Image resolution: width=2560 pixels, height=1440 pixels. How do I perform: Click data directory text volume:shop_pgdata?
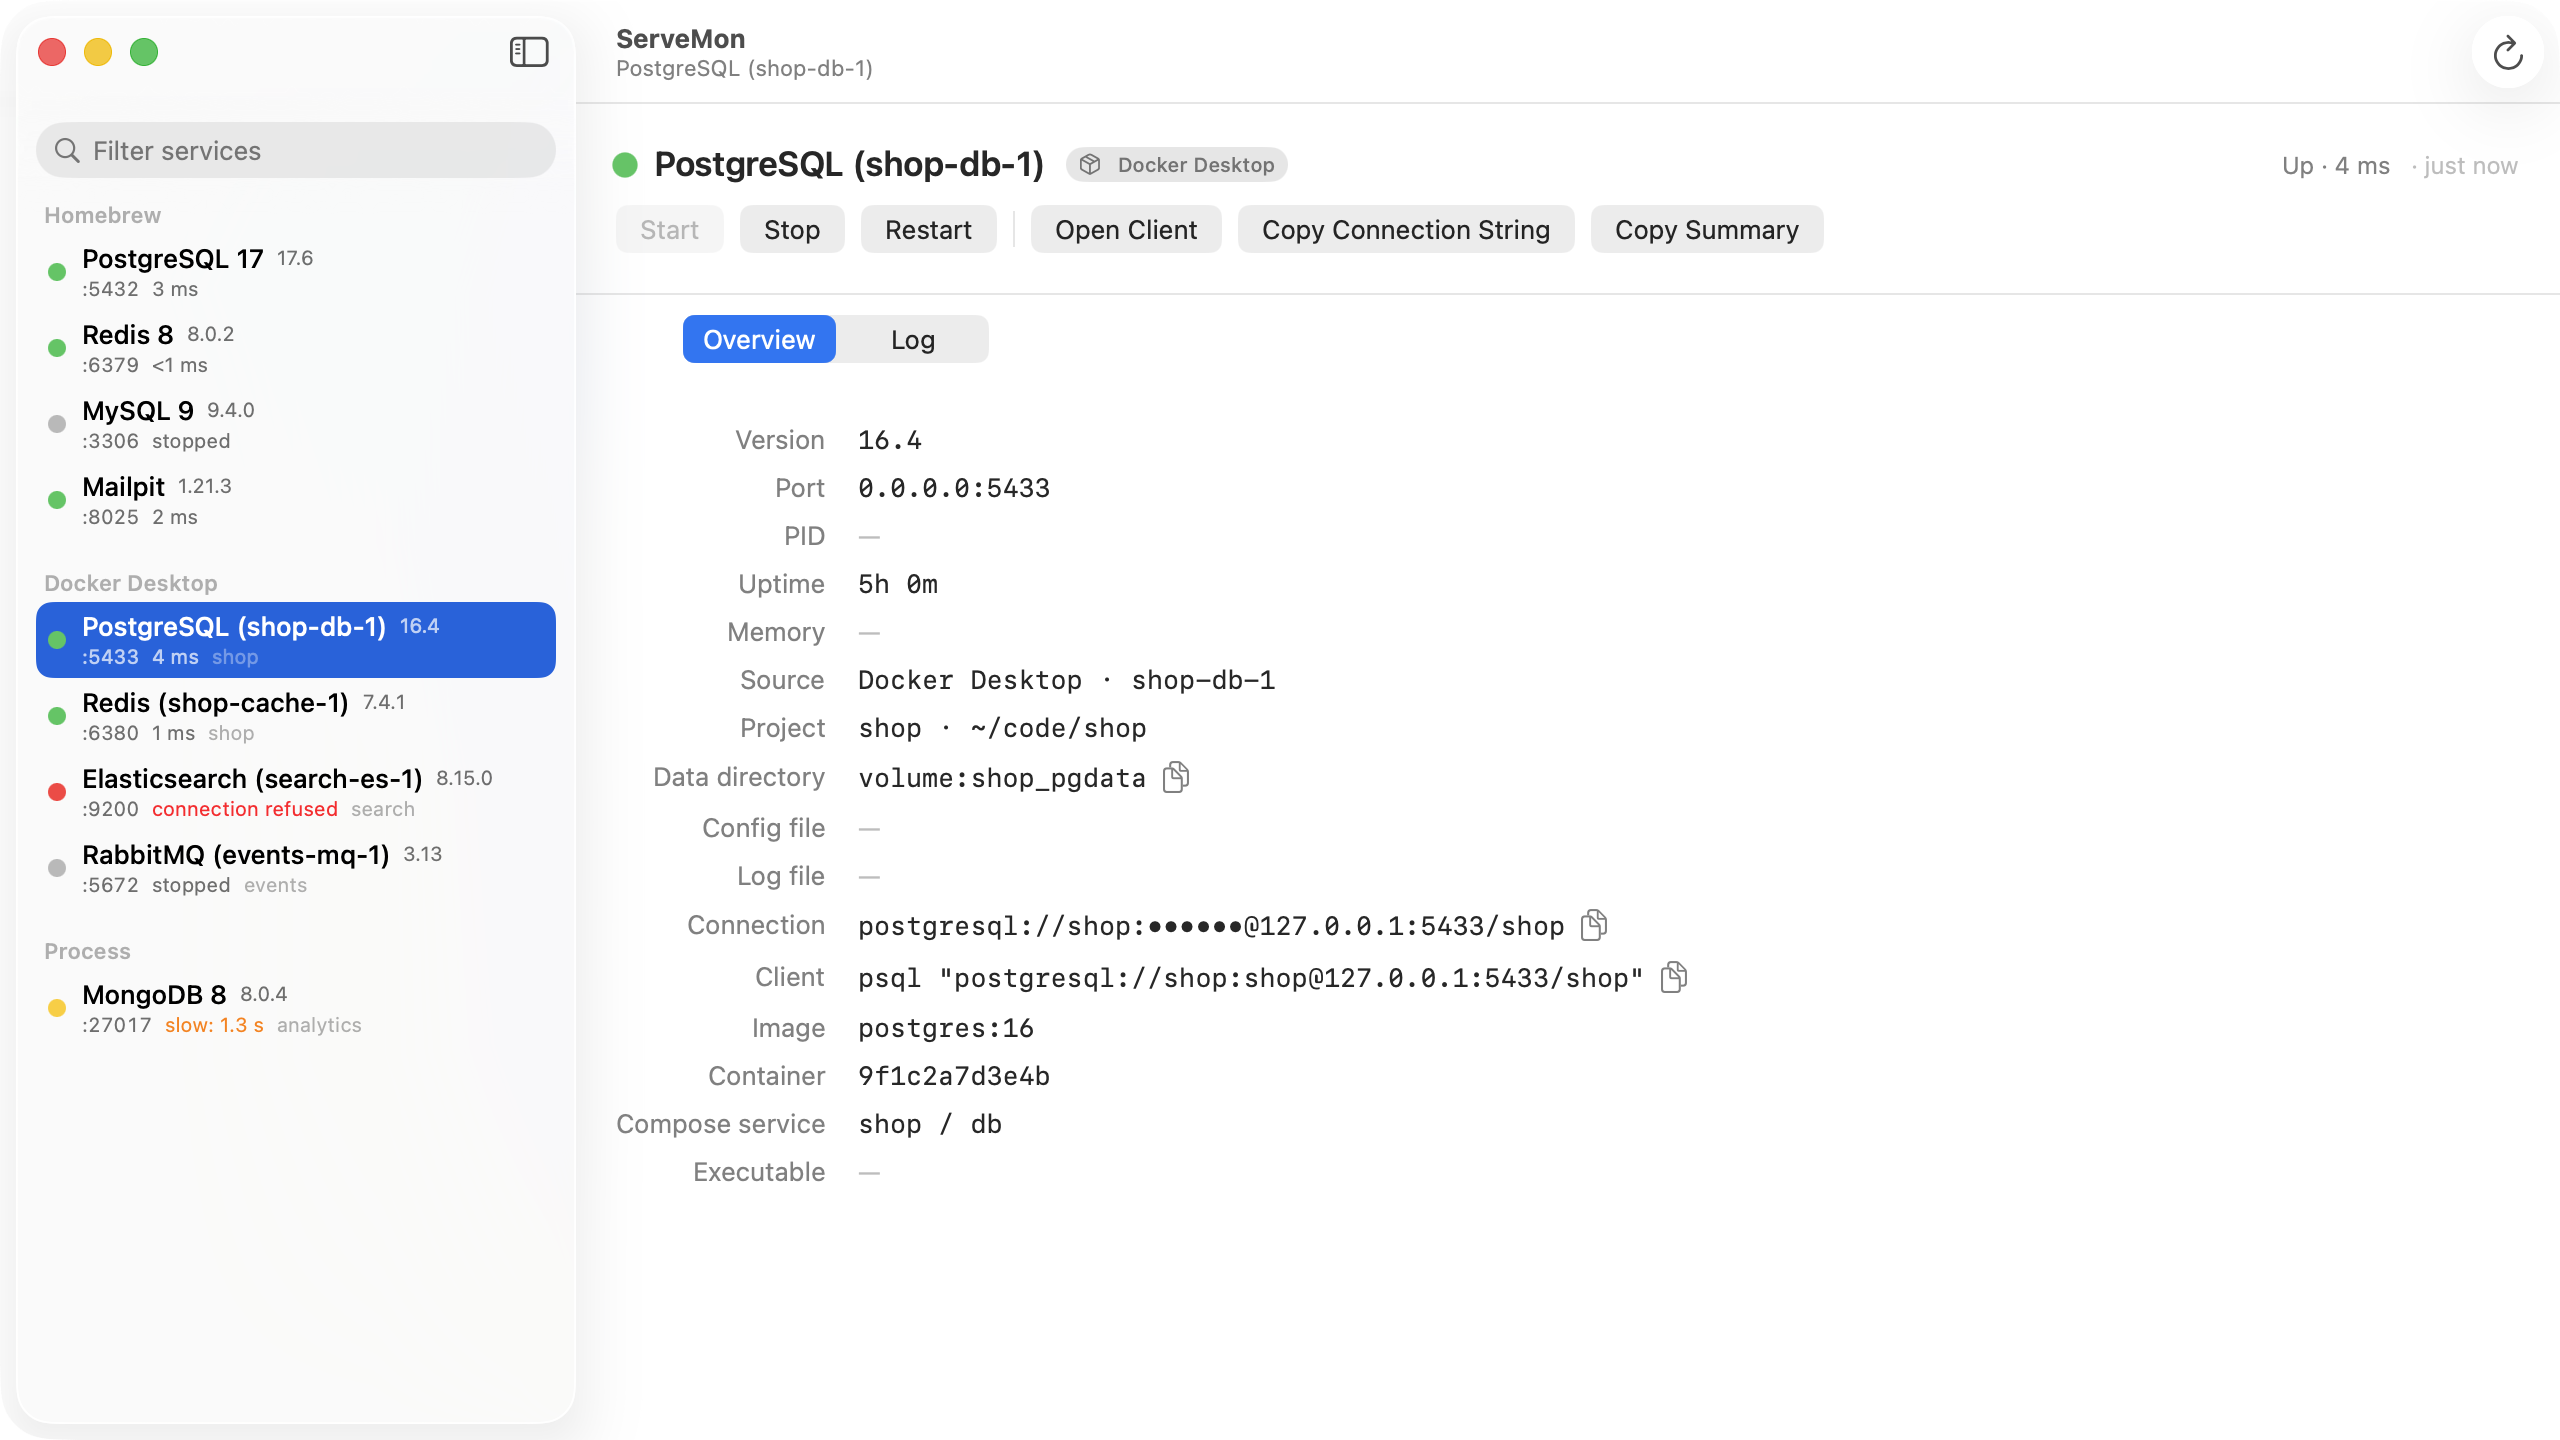coord(1002,778)
